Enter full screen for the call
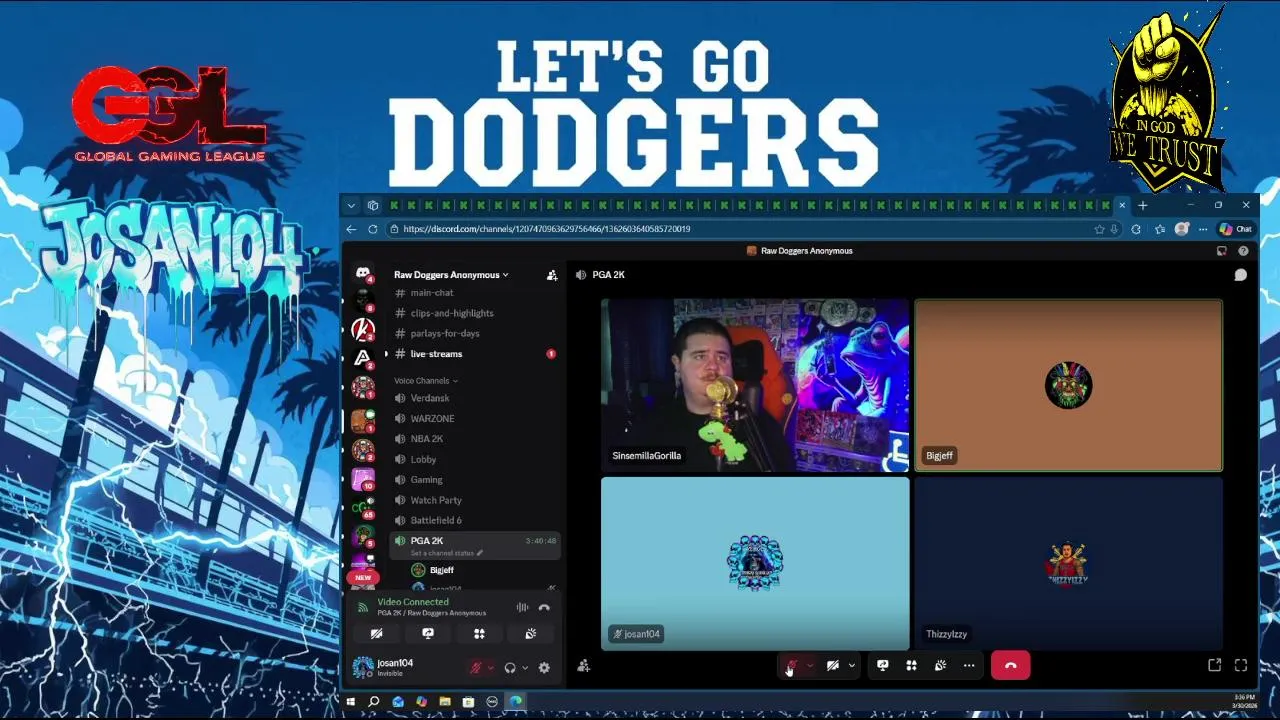 pyautogui.click(x=1241, y=665)
